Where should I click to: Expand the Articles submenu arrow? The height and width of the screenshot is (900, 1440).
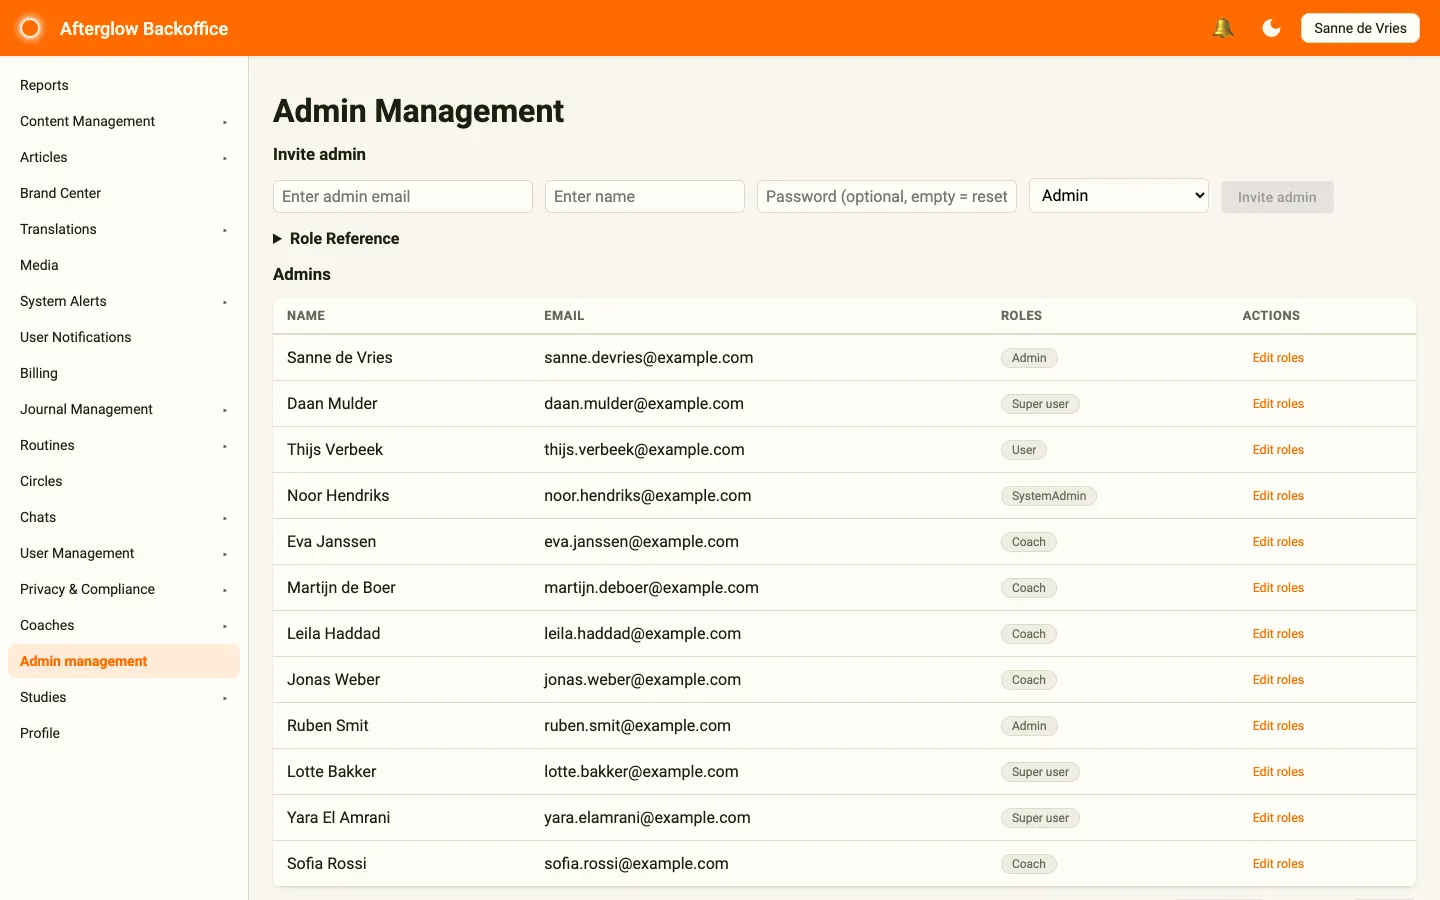(225, 158)
